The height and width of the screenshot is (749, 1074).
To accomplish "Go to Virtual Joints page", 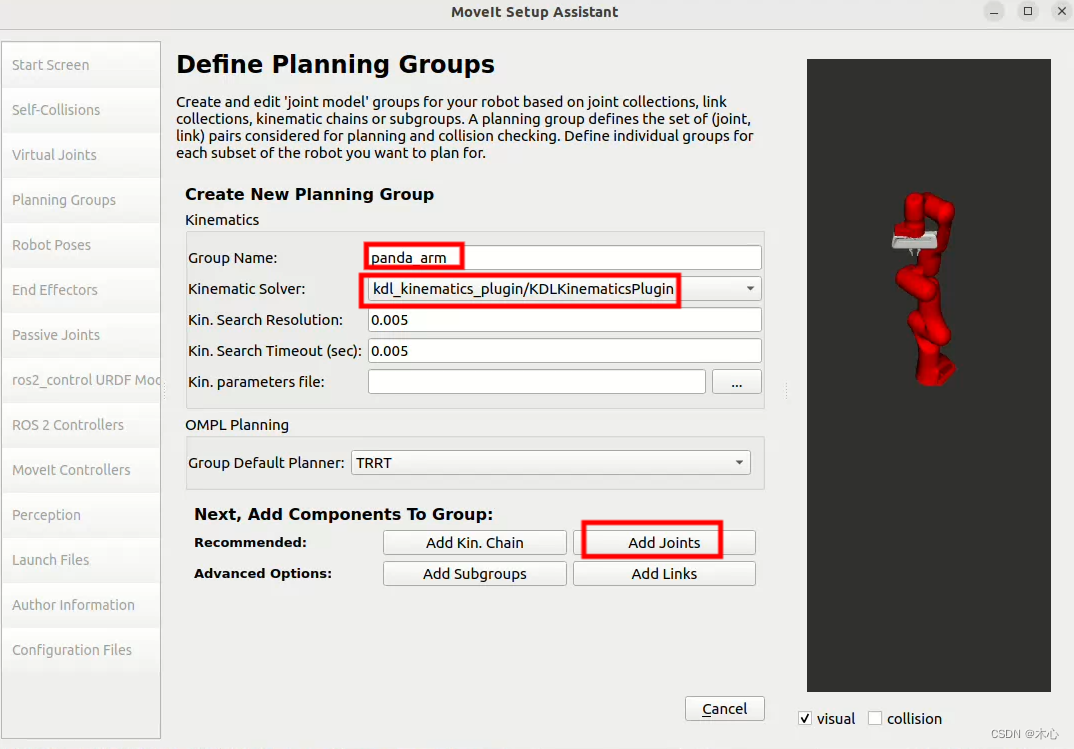I will point(81,155).
